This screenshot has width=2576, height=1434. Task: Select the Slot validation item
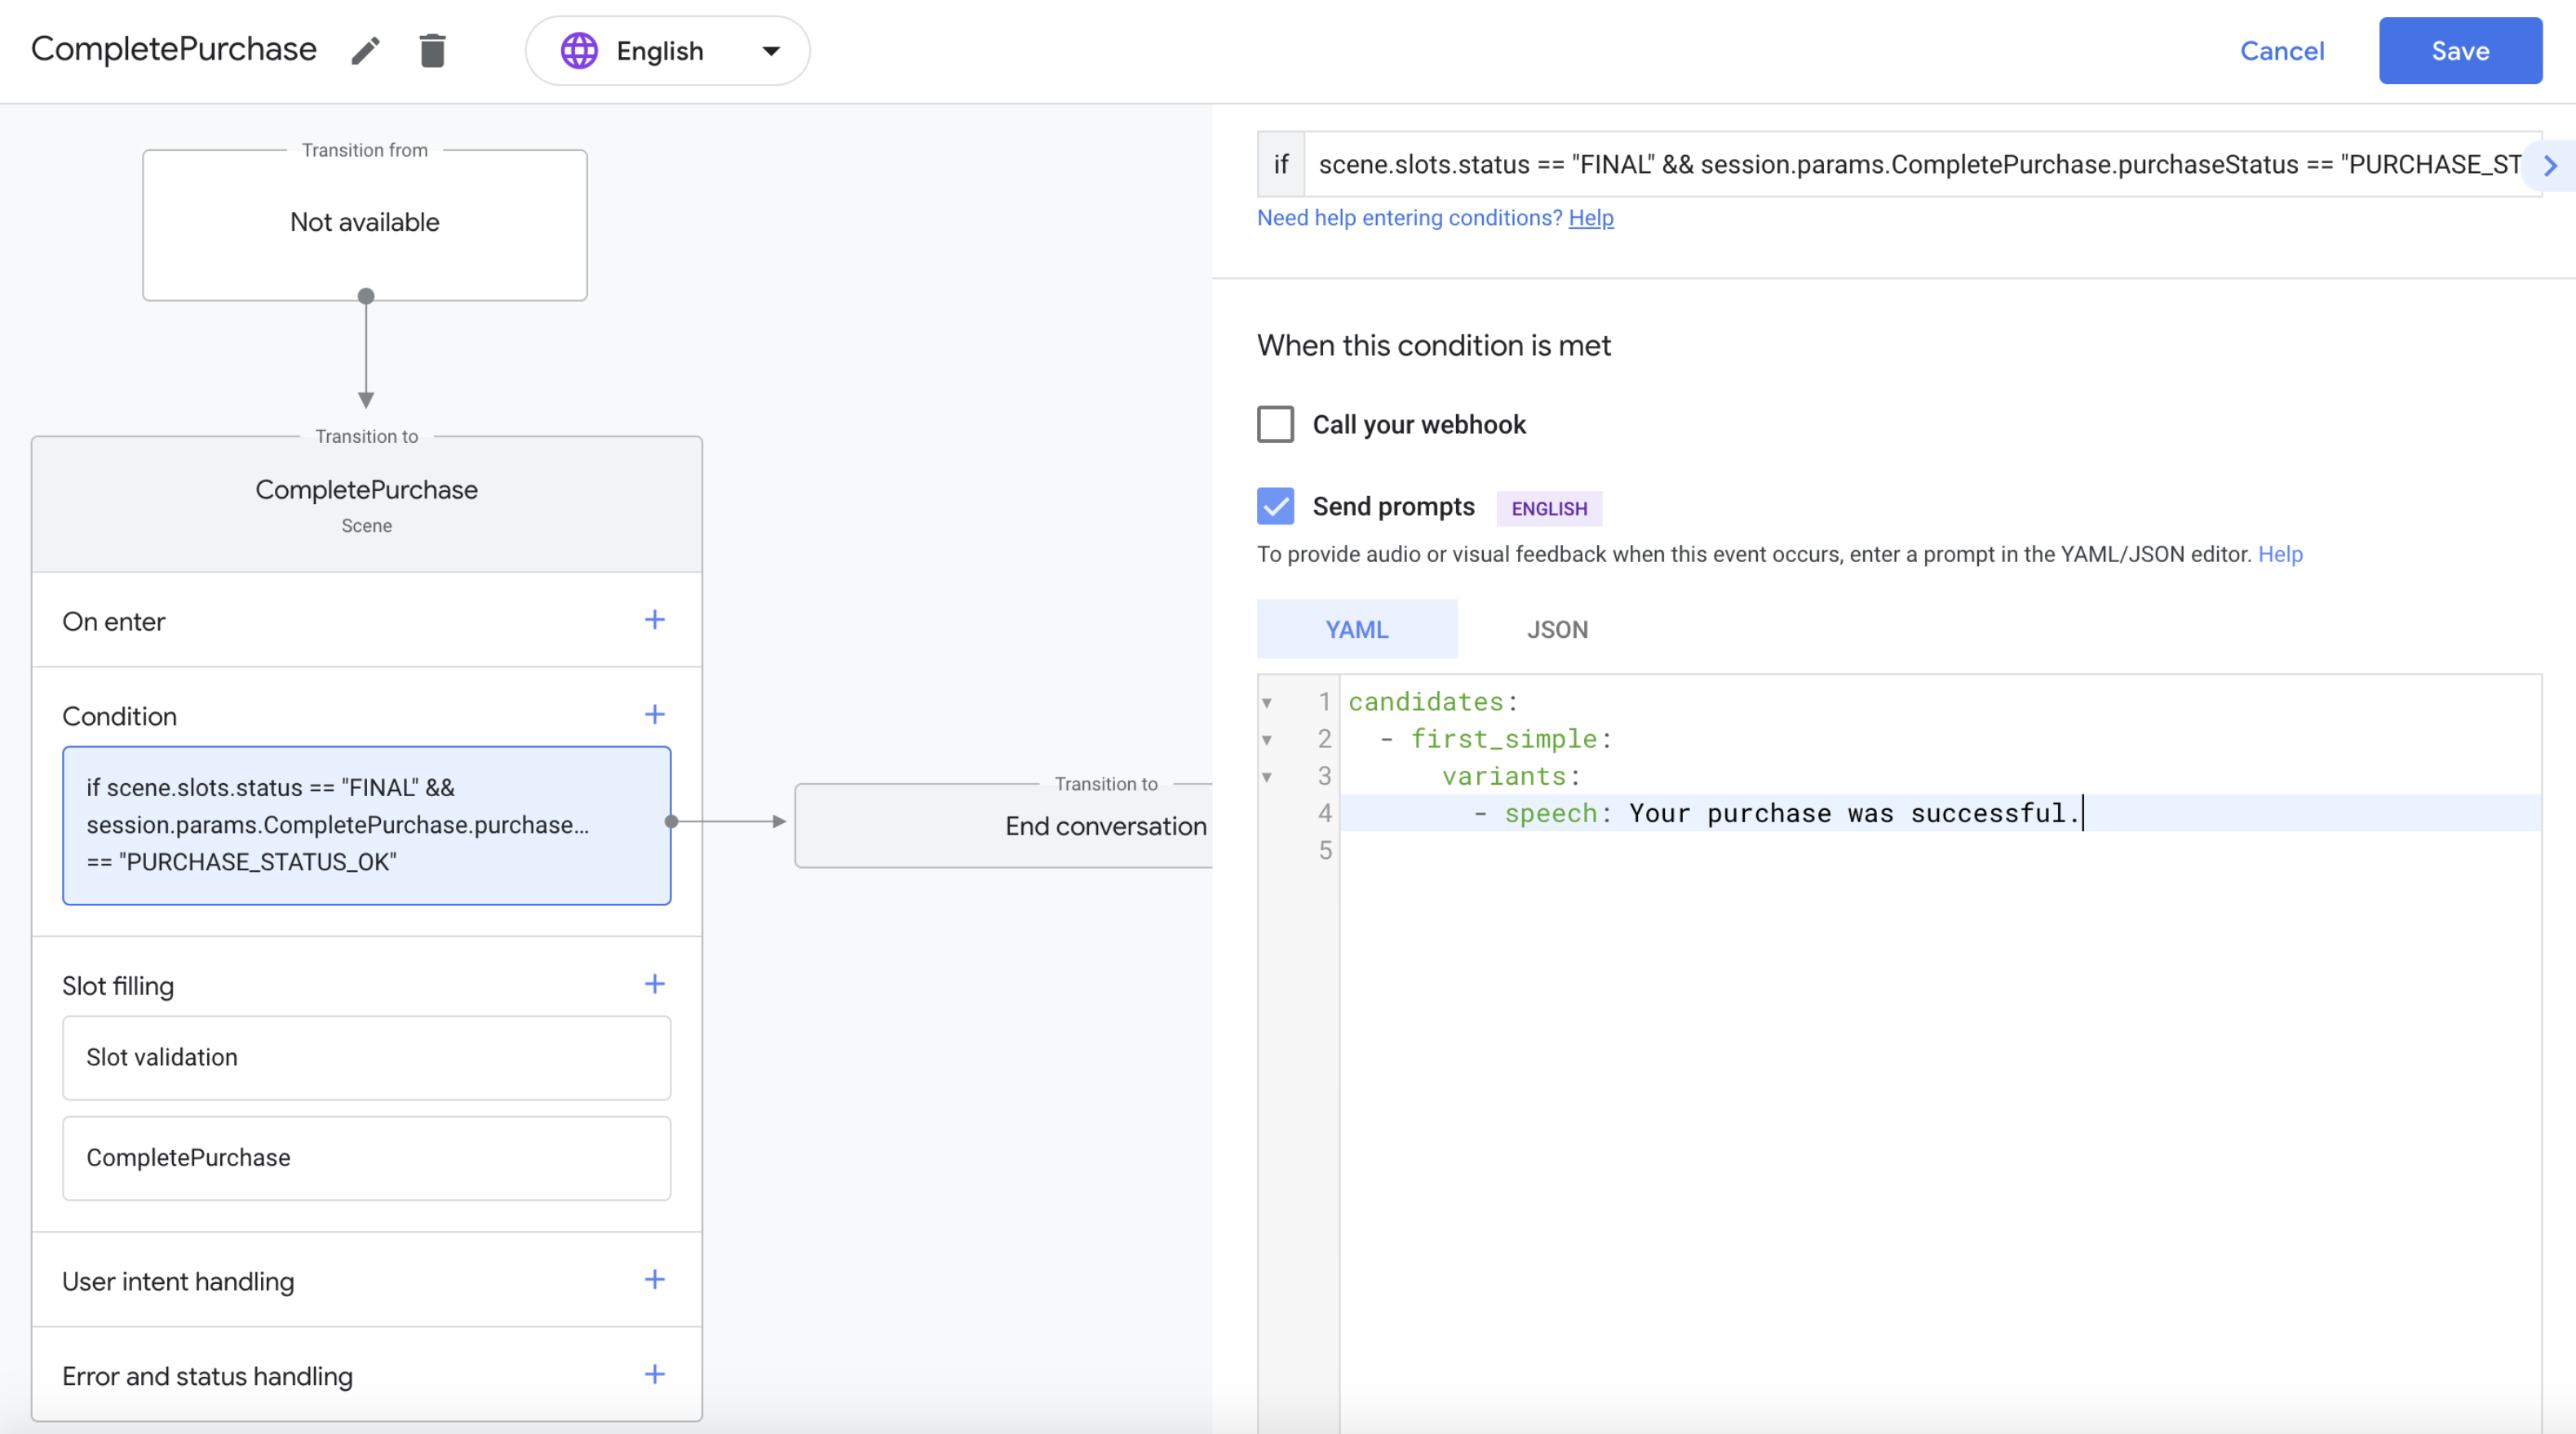[x=366, y=1058]
